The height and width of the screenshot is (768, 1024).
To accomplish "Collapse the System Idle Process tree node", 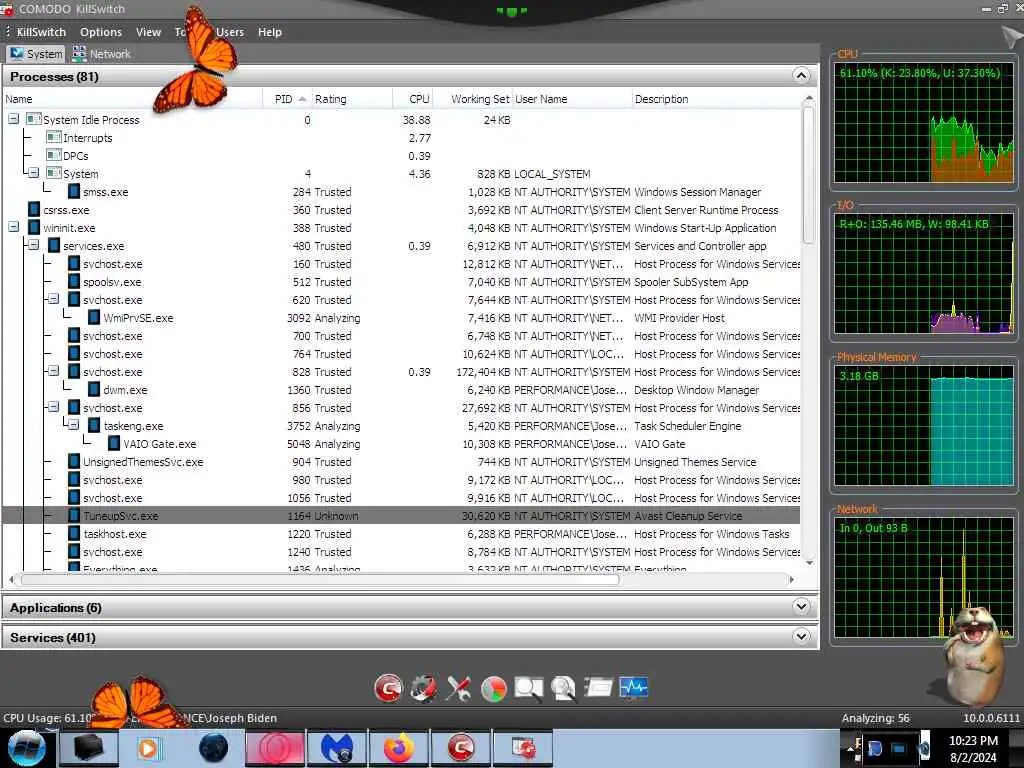I will (x=14, y=120).
